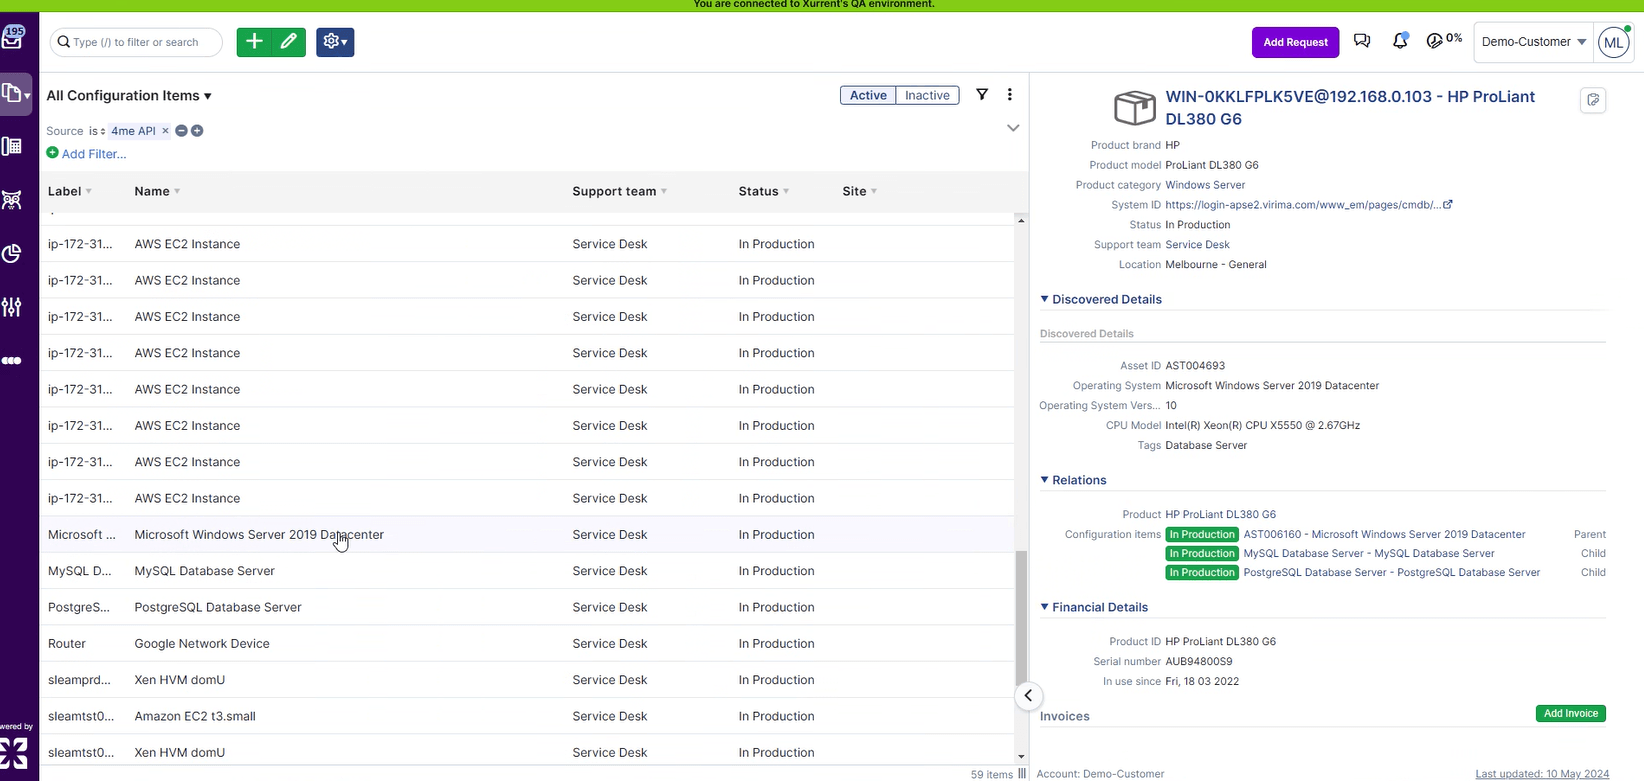Click the Add Request button
Viewport: 1644px width, 781px height.
pyautogui.click(x=1295, y=42)
